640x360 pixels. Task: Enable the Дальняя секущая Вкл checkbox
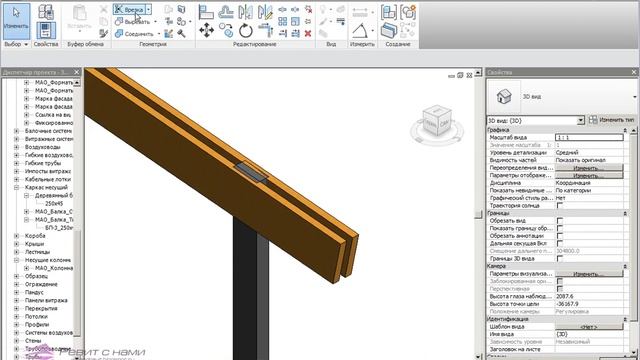(560, 243)
